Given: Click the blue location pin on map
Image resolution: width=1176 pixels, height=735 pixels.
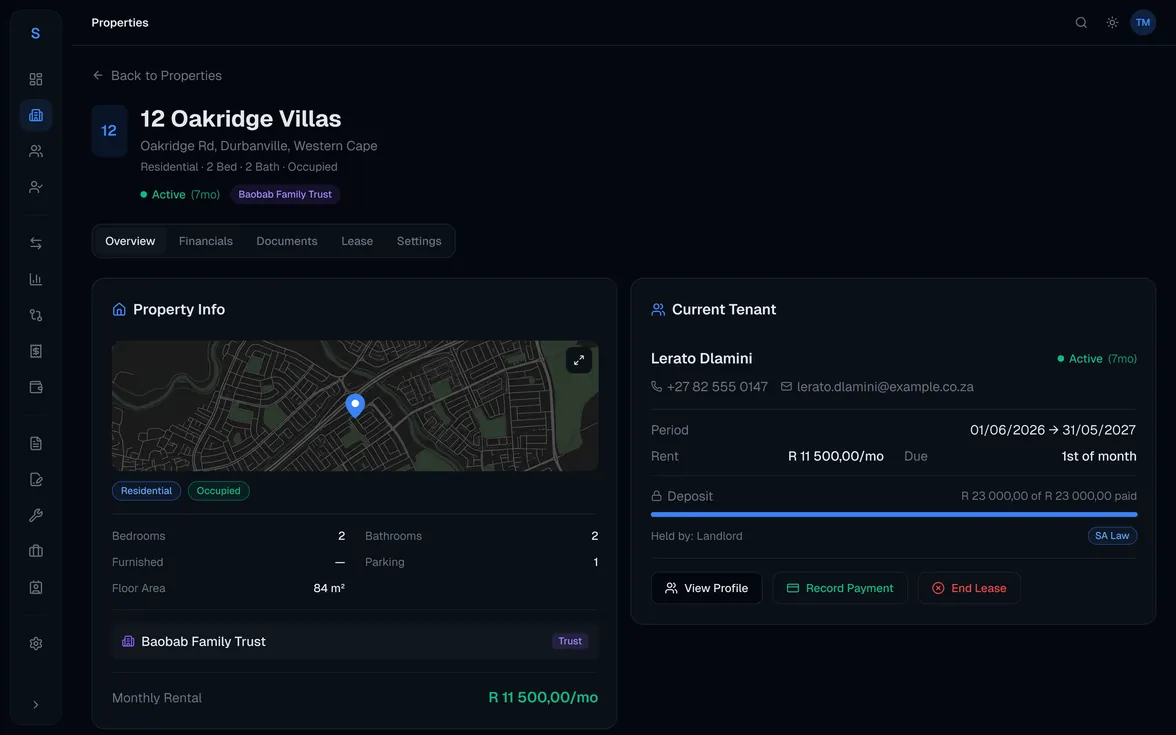Looking at the screenshot, I should (x=355, y=404).
